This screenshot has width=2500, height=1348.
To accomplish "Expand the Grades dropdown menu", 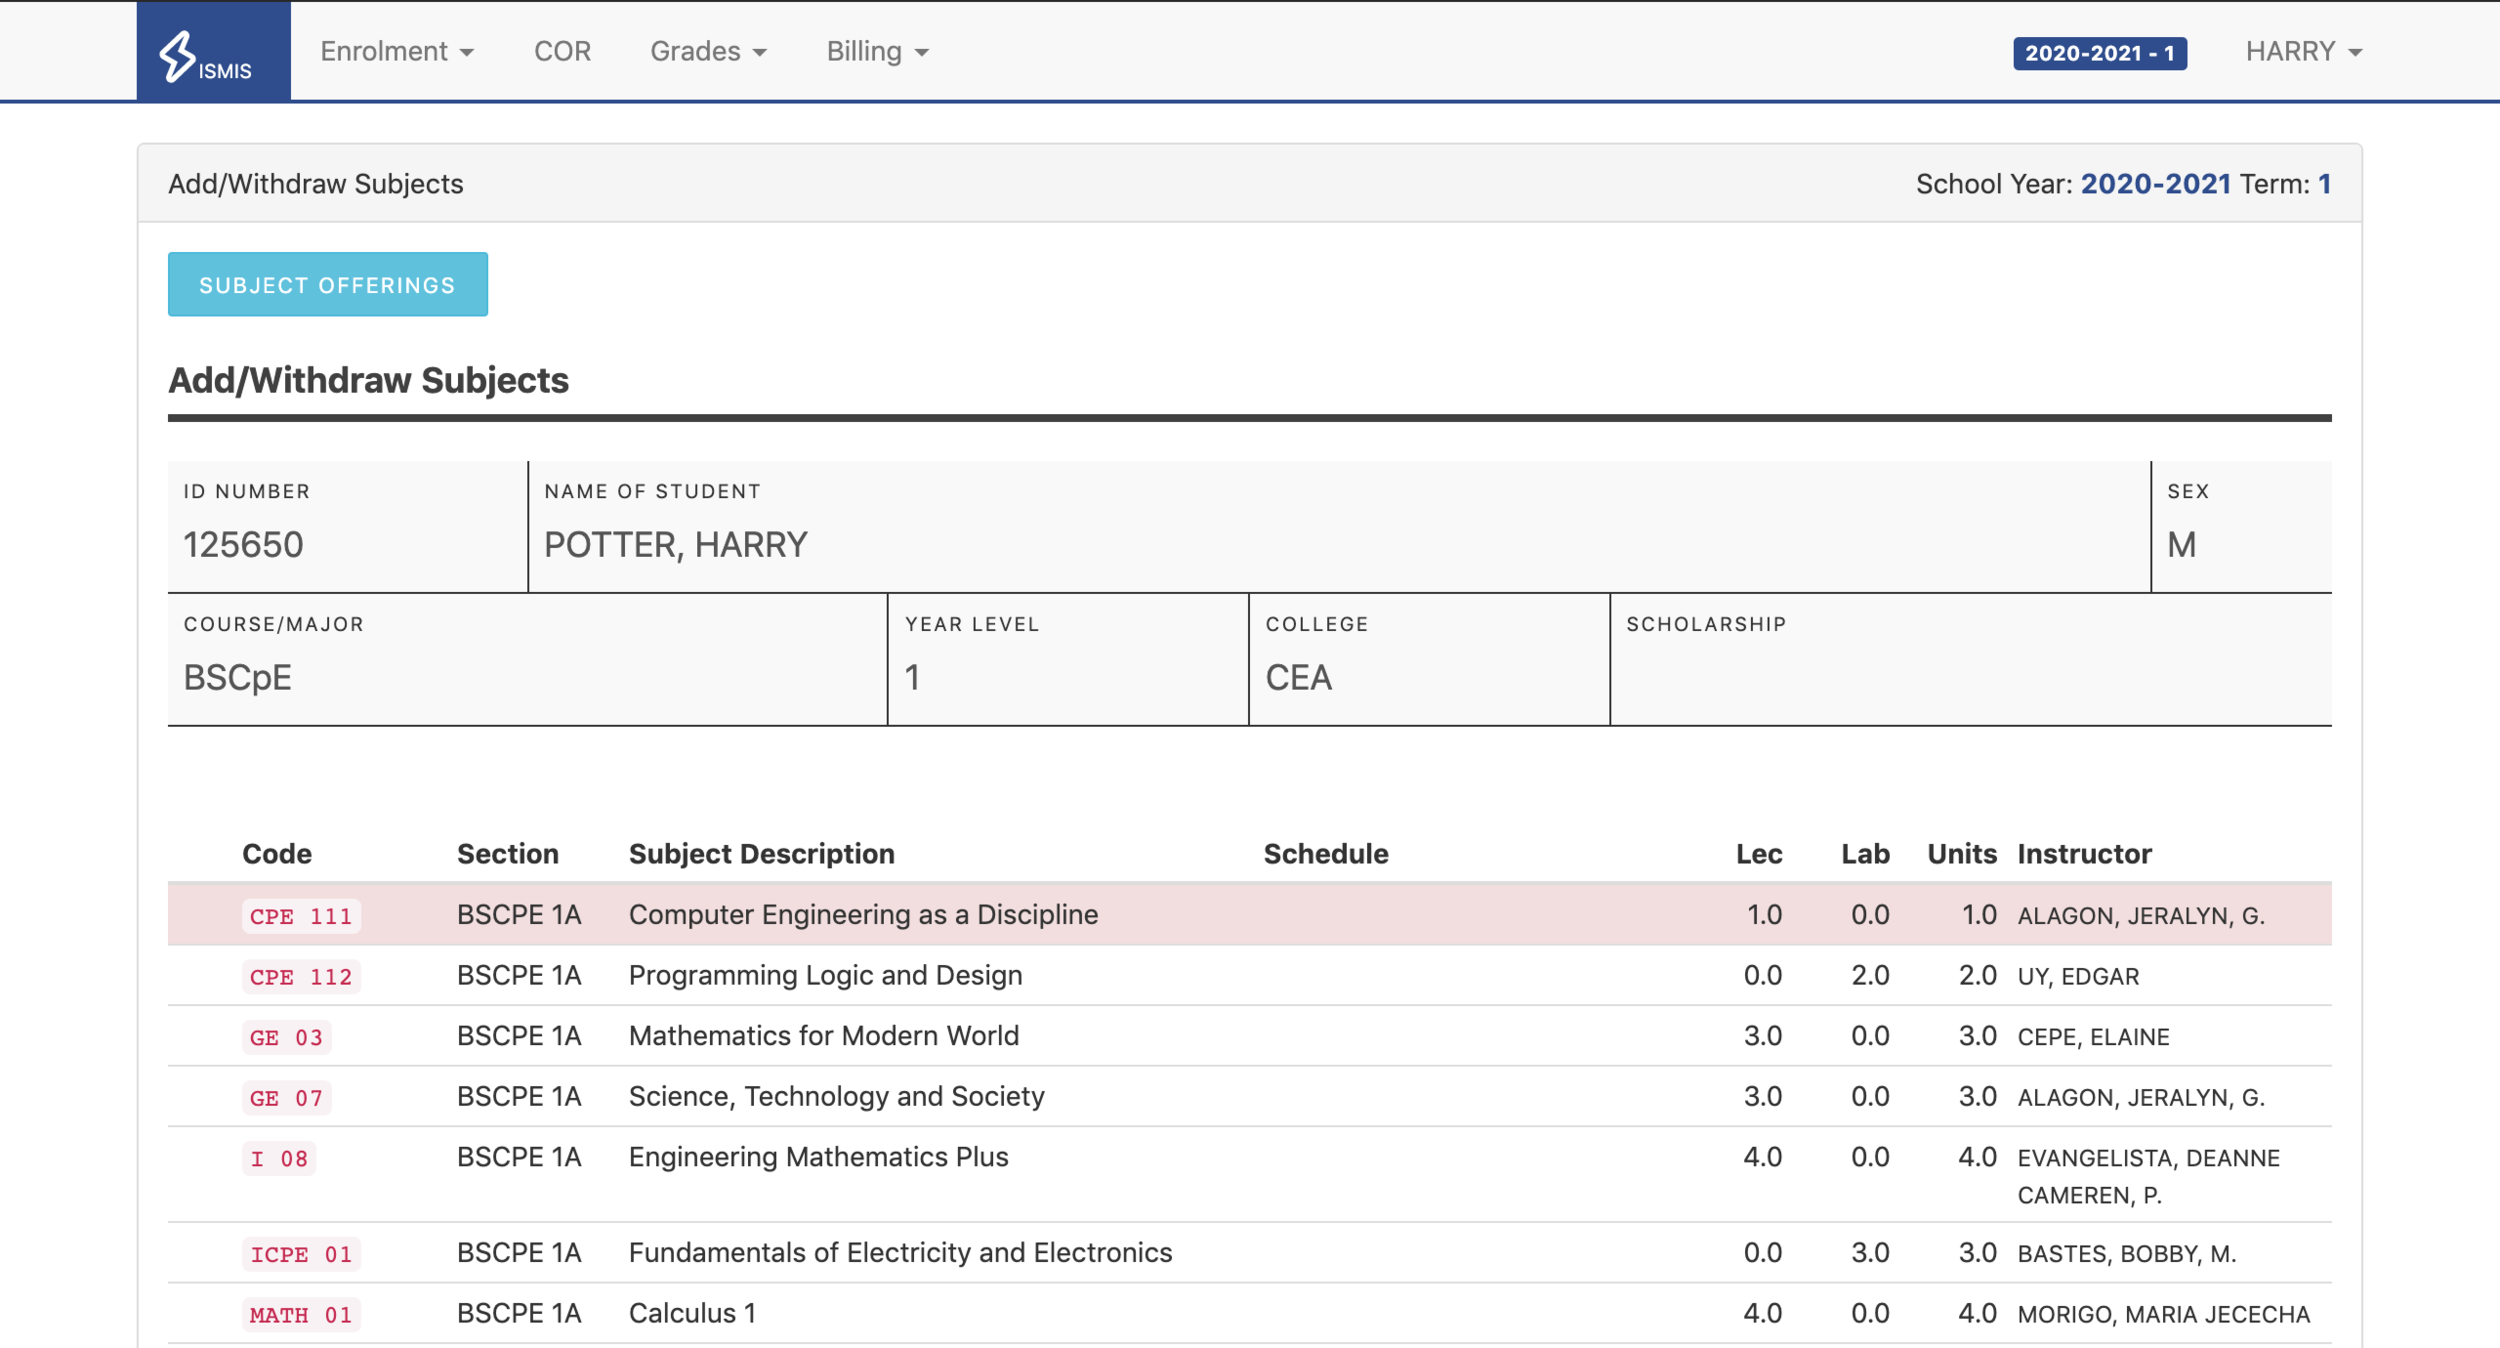I will pyautogui.click(x=708, y=52).
